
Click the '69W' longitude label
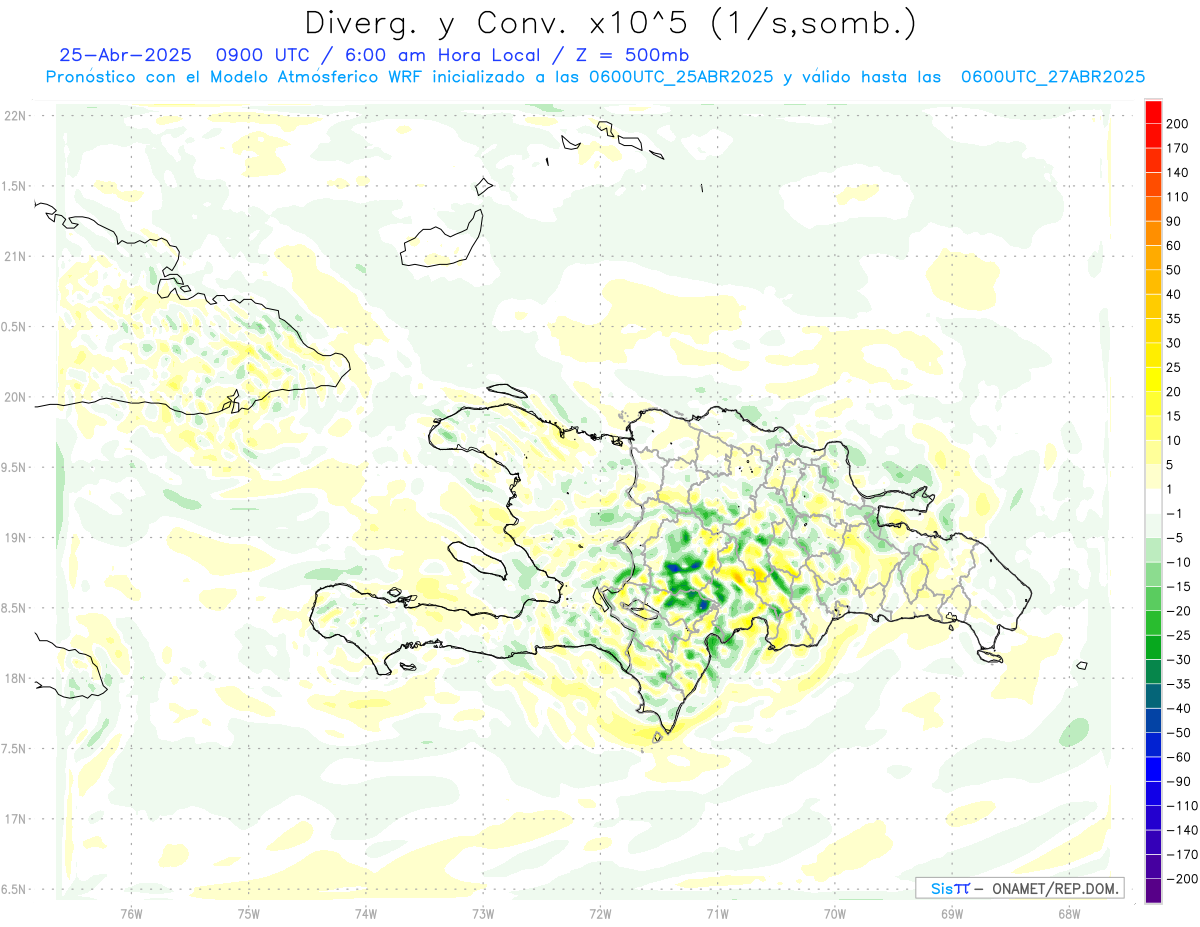point(952,913)
